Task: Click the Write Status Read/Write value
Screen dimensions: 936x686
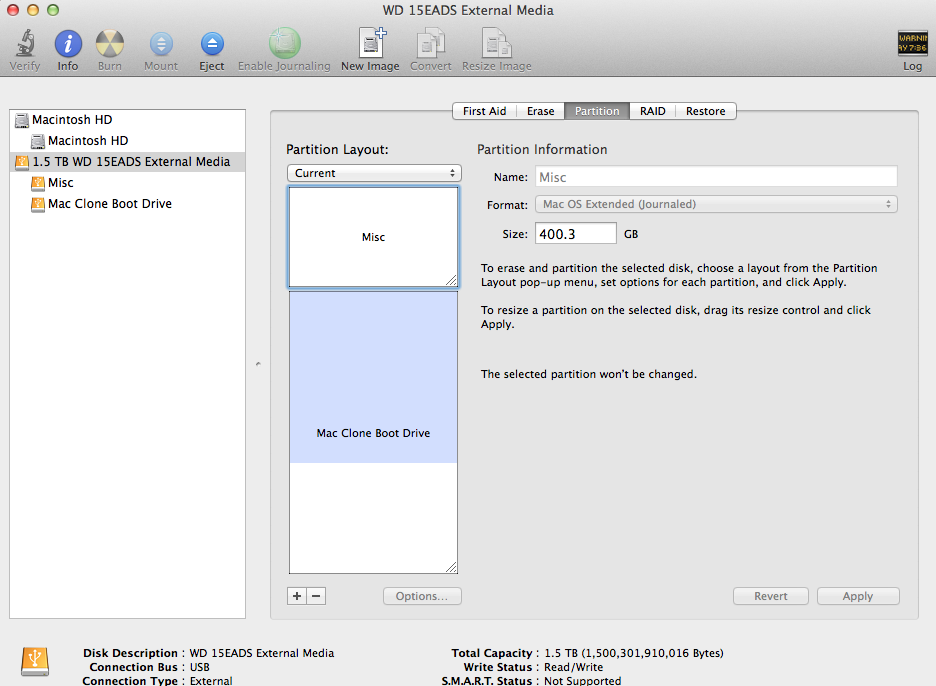Action: pyautogui.click(x=573, y=667)
